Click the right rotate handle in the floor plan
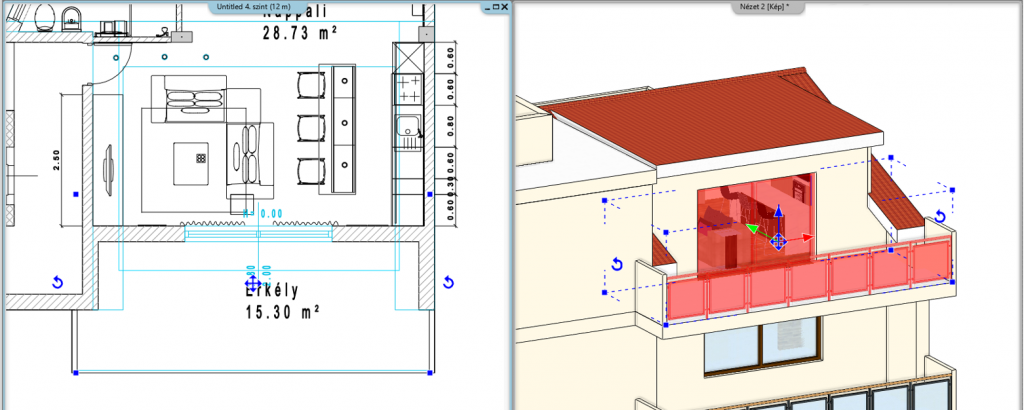The width and height of the screenshot is (1024, 410). click(x=447, y=283)
